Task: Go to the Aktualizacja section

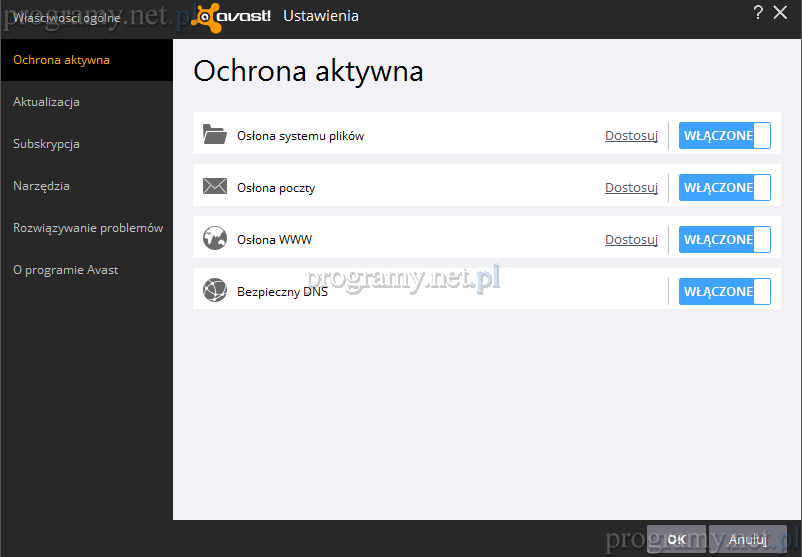Action: [47, 102]
